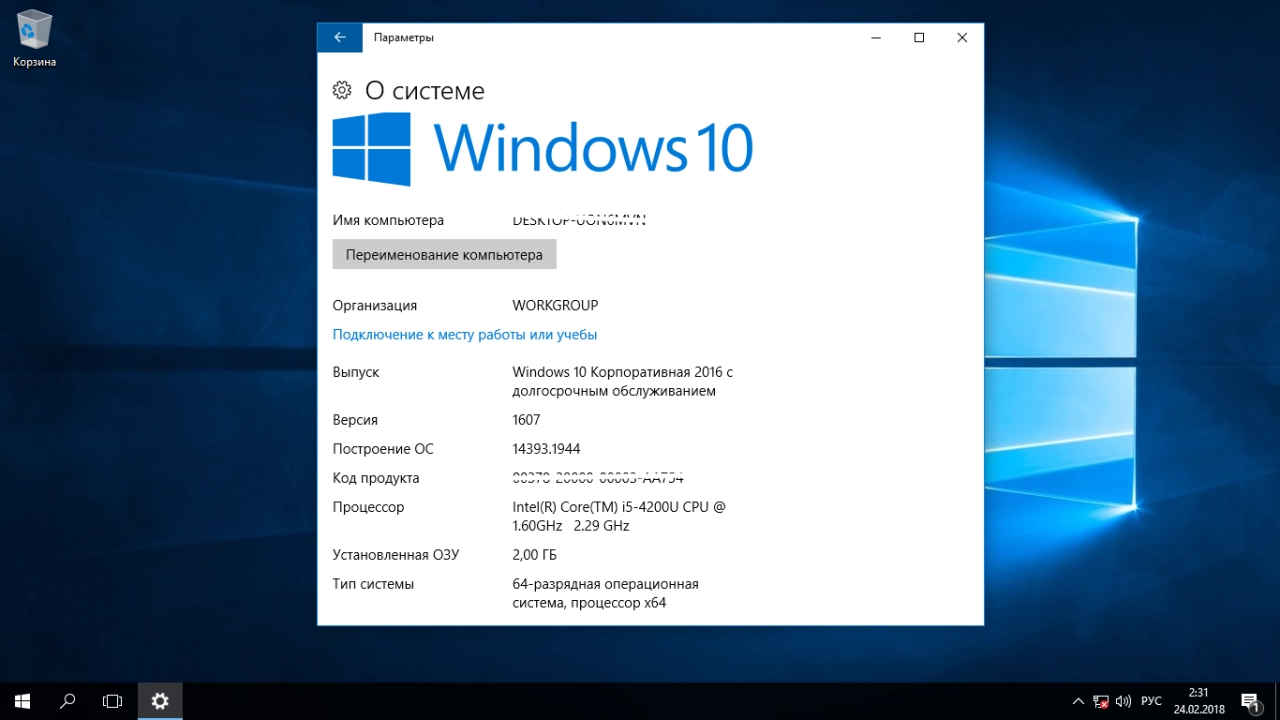Select the Settings gear taskbar button

coord(160,701)
